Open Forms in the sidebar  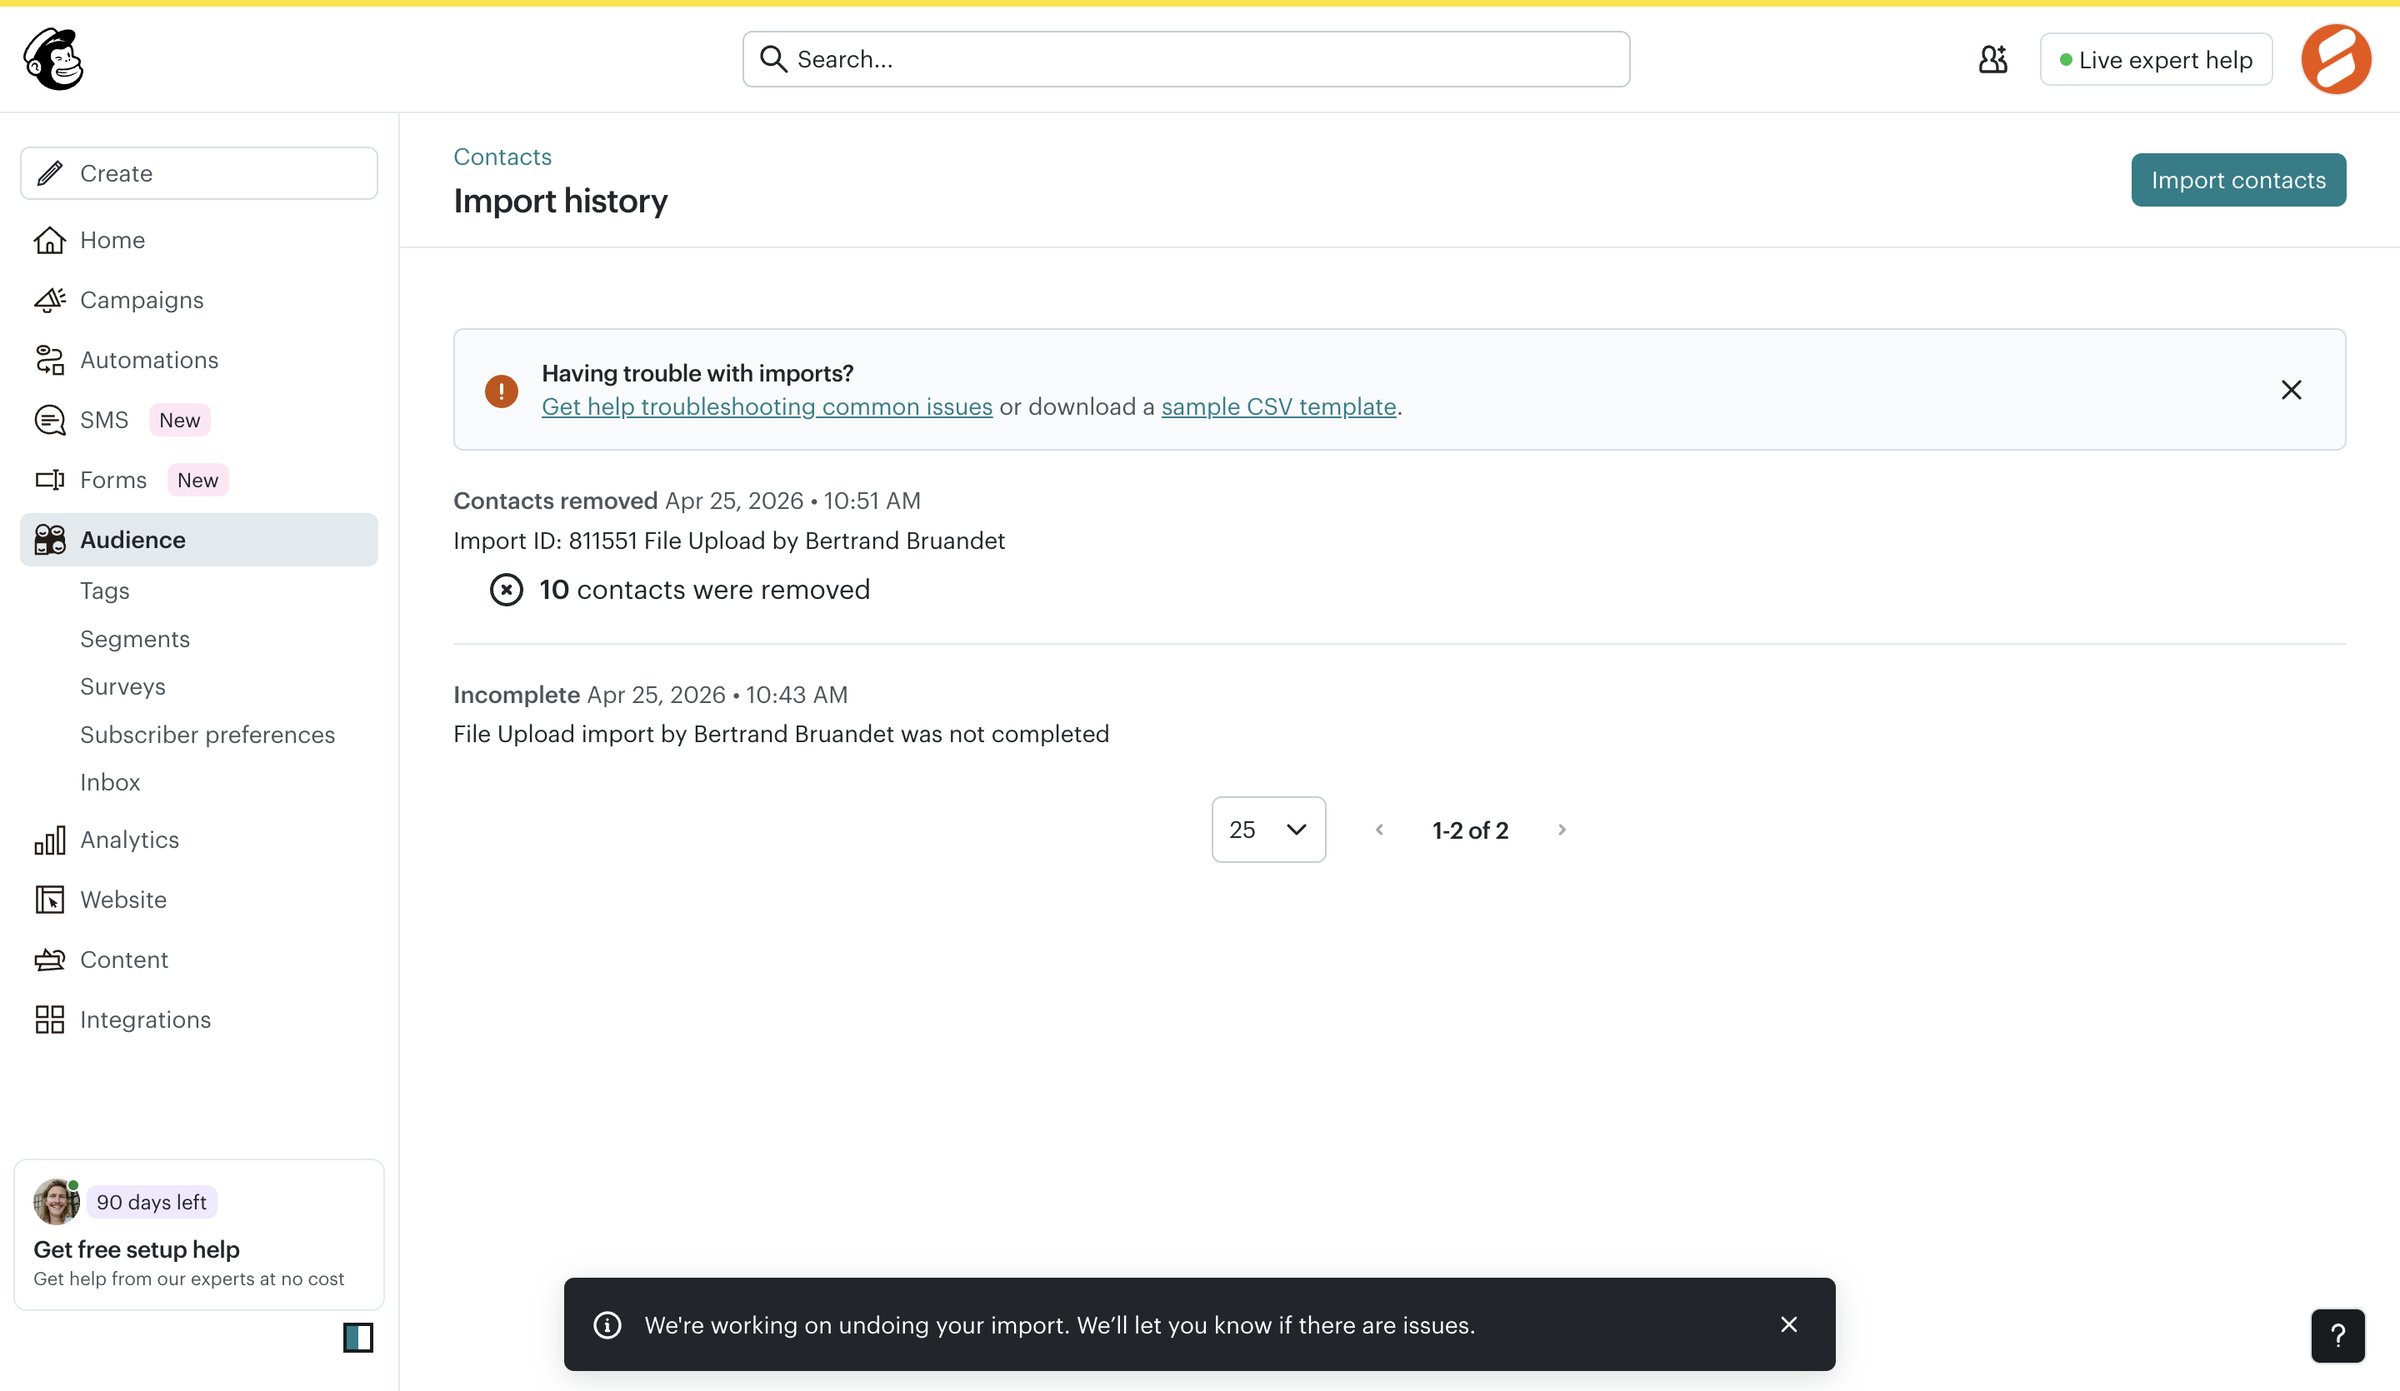(x=199, y=480)
